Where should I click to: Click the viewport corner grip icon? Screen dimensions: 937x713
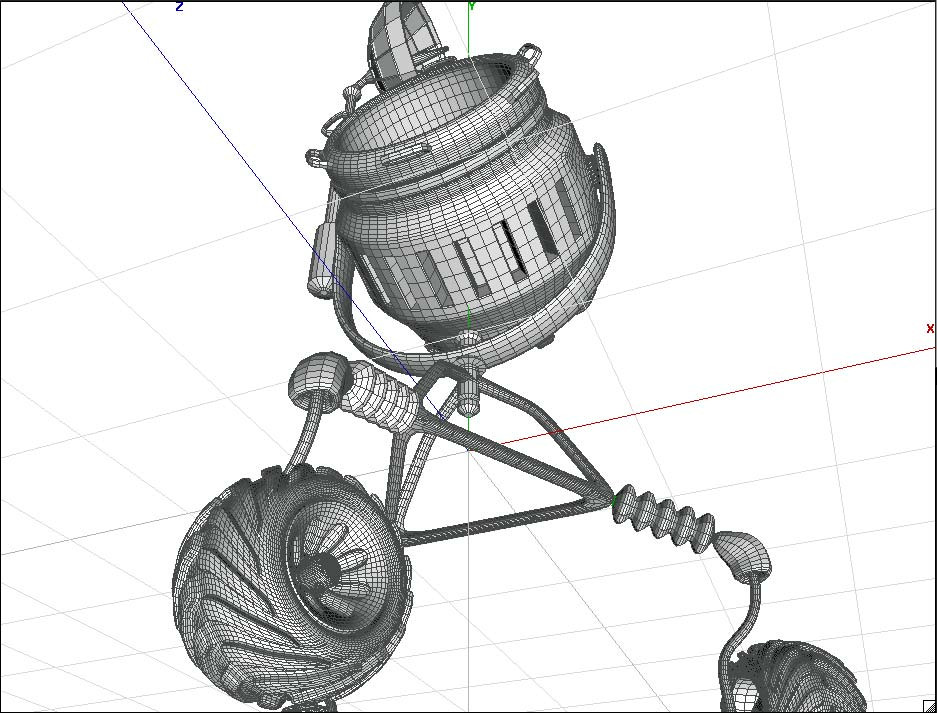click(930, 706)
